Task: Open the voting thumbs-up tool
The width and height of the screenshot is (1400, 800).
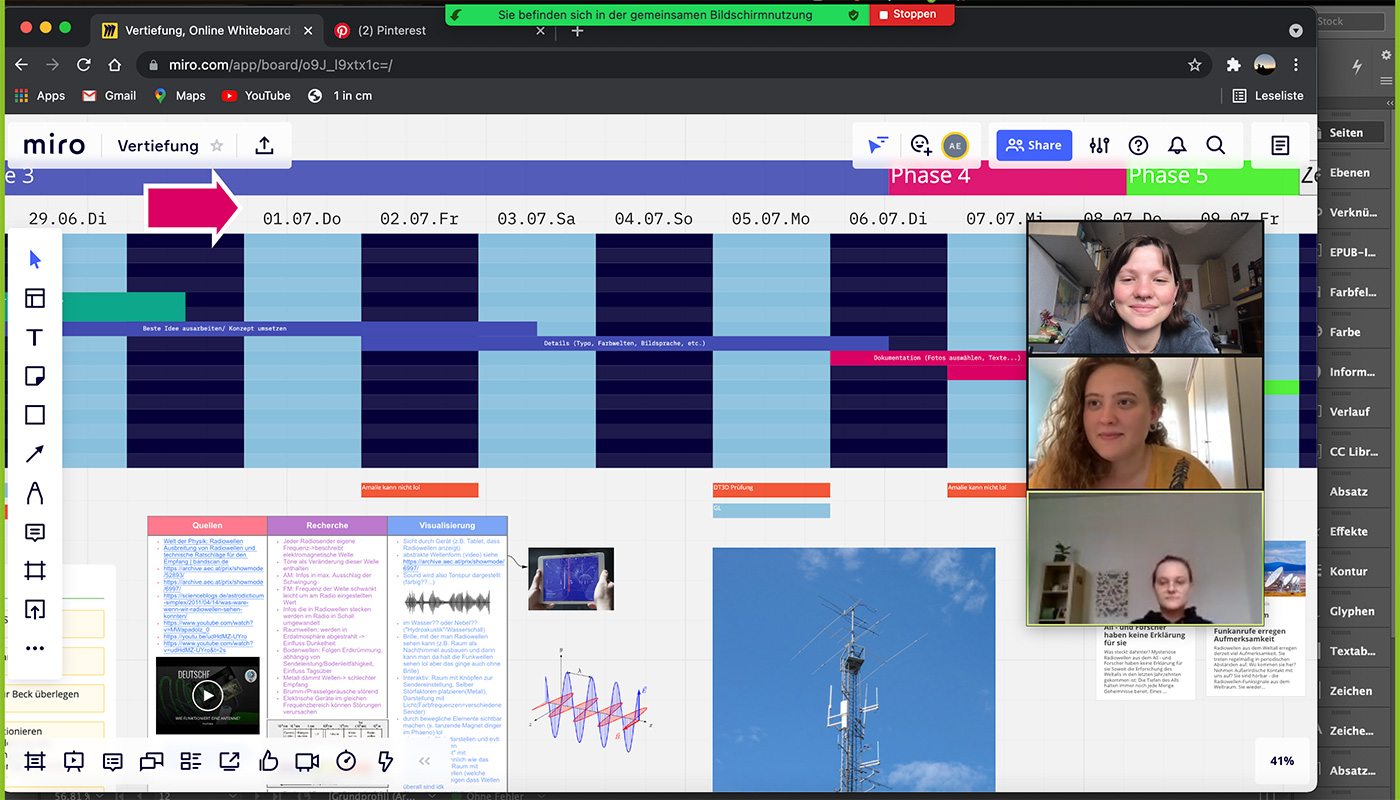Action: [268, 761]
